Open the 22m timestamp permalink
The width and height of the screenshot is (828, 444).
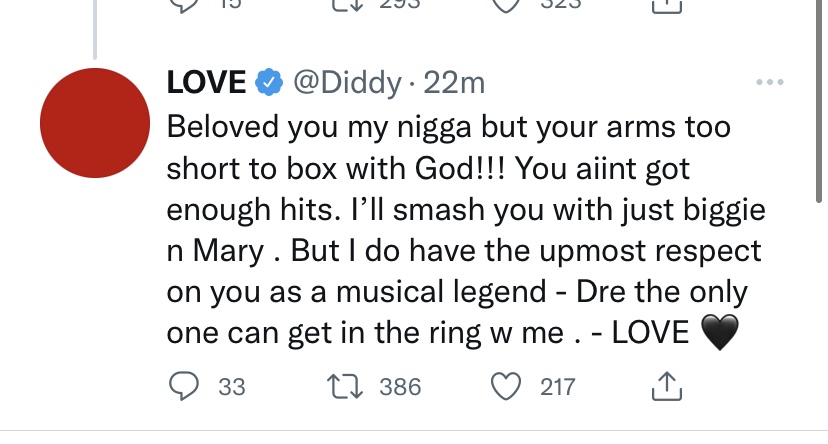tap(454, 83)
